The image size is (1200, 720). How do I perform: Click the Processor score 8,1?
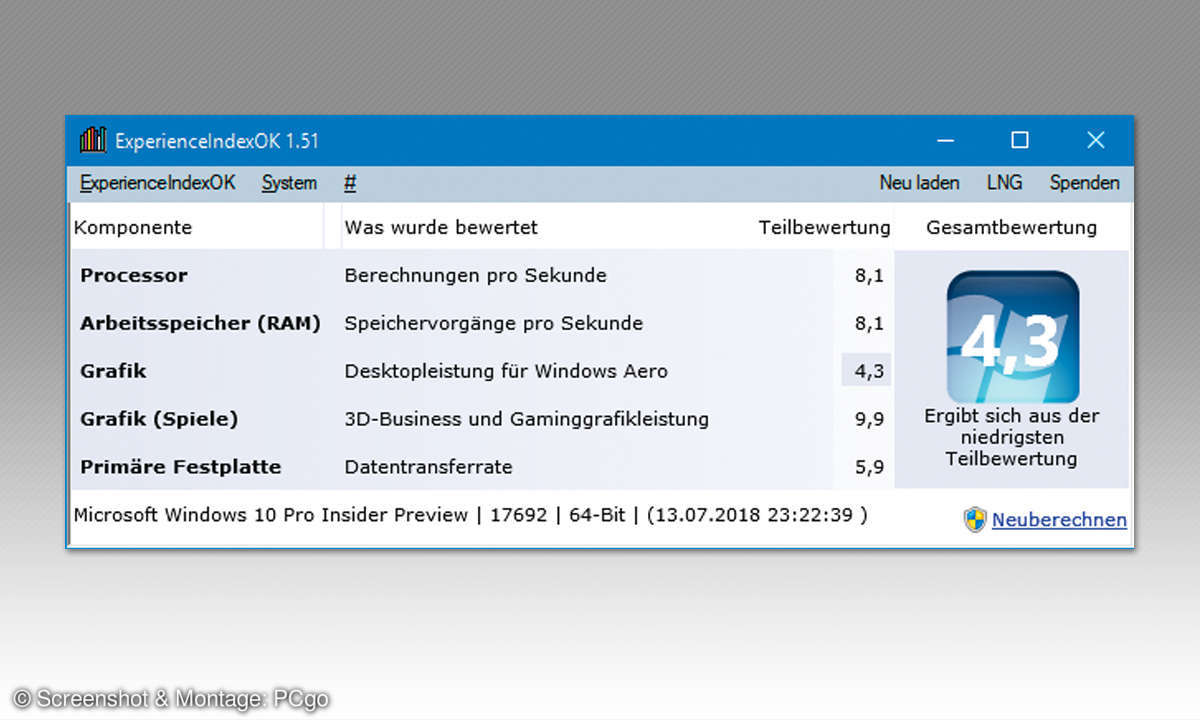(x=869, y=275)
